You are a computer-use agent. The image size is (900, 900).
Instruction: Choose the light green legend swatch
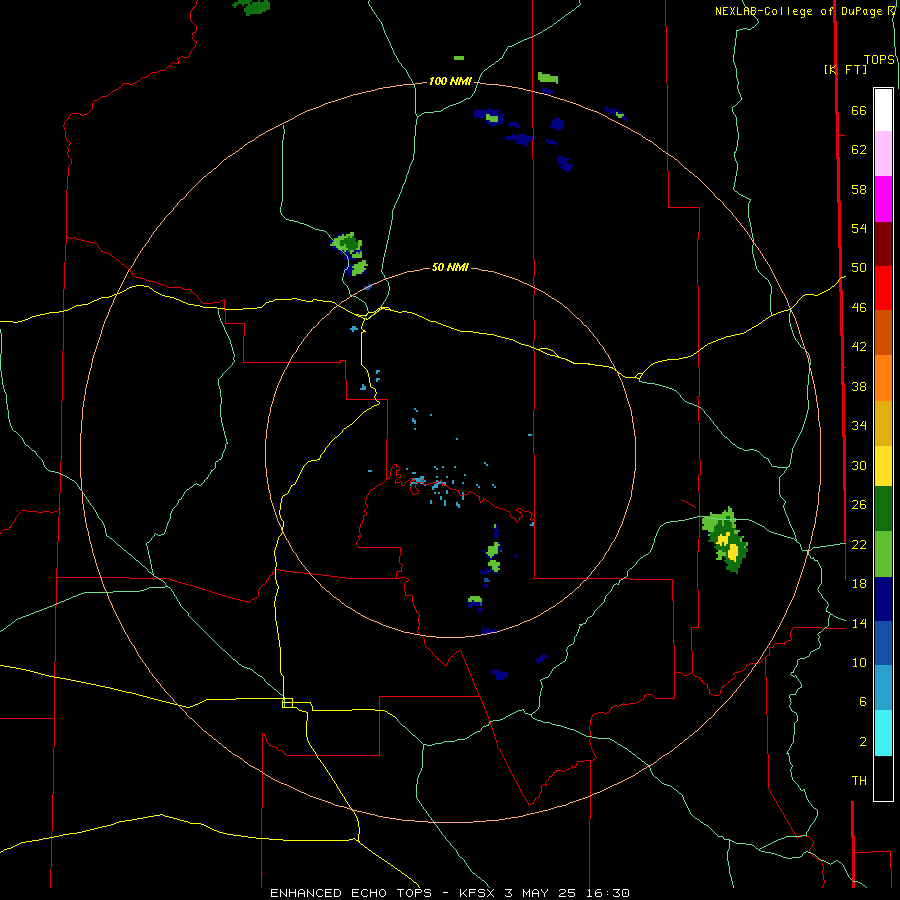click(883, 554)
